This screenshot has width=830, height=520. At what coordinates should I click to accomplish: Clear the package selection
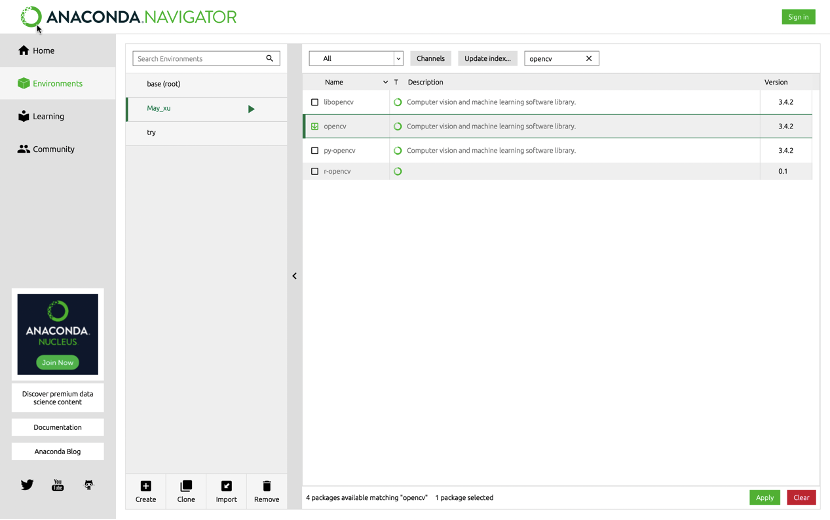click(801, 498)
